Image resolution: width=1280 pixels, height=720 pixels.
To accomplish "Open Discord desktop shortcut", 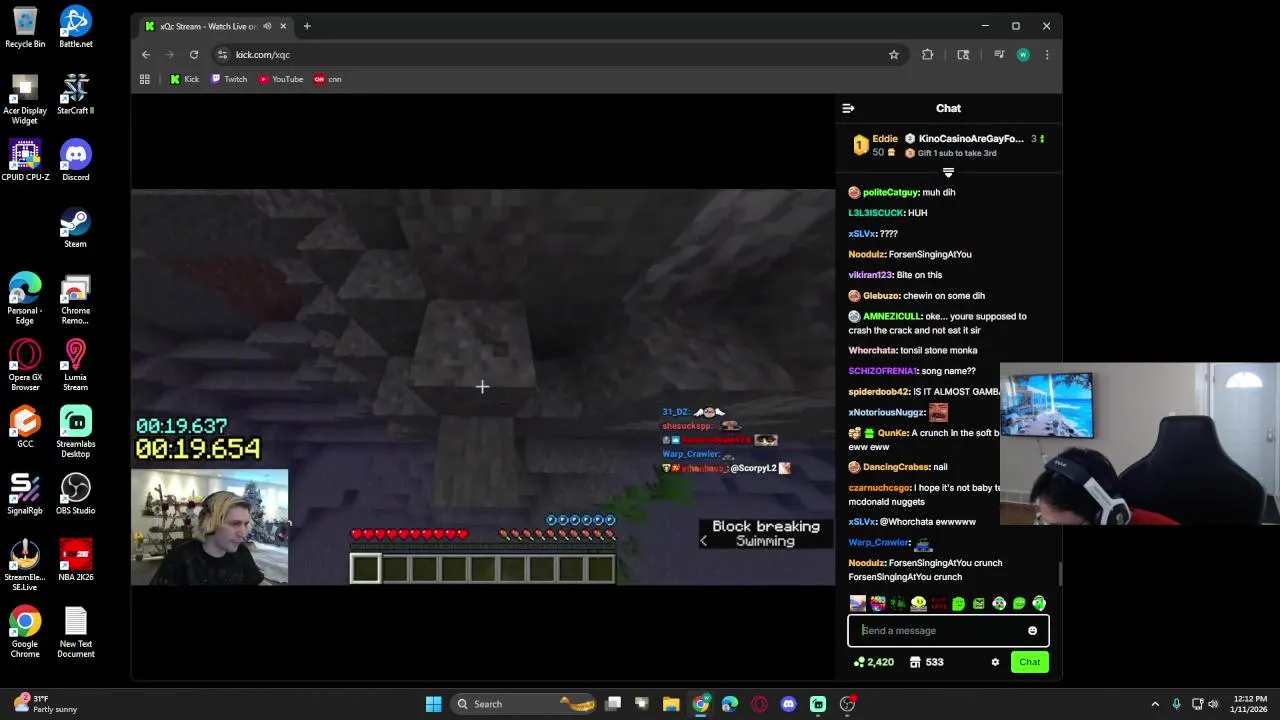I will tap(76, 161).
